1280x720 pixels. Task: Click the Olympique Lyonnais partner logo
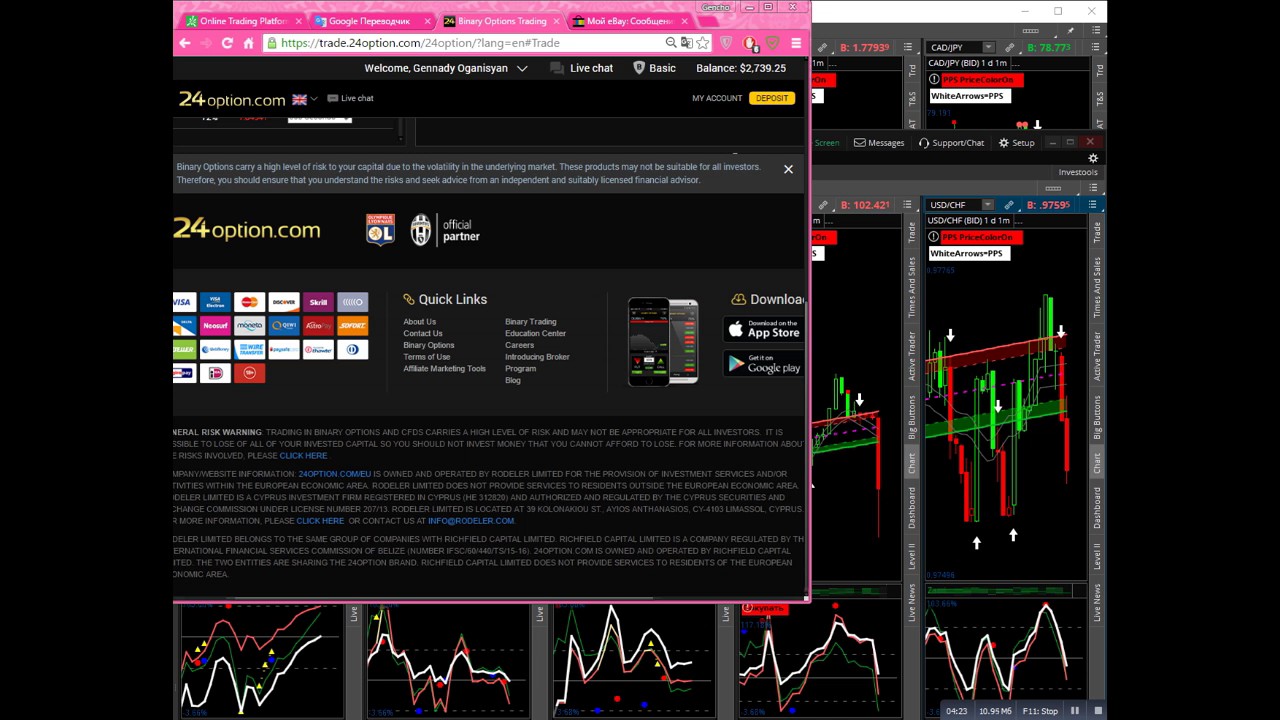[x=380, y=230]
